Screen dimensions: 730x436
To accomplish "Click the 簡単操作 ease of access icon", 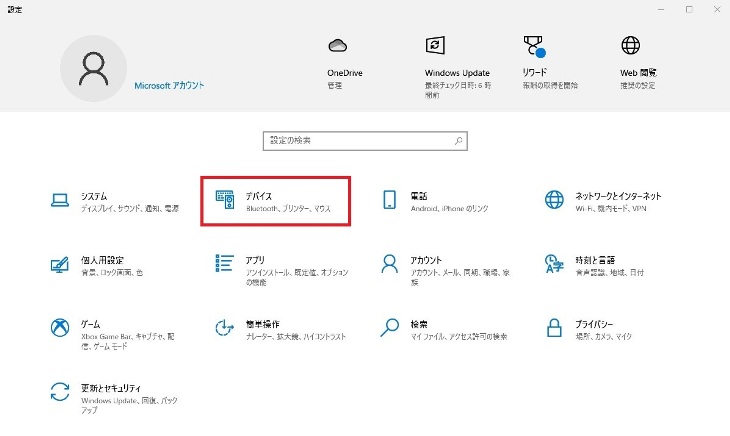I will click(224, 327).
